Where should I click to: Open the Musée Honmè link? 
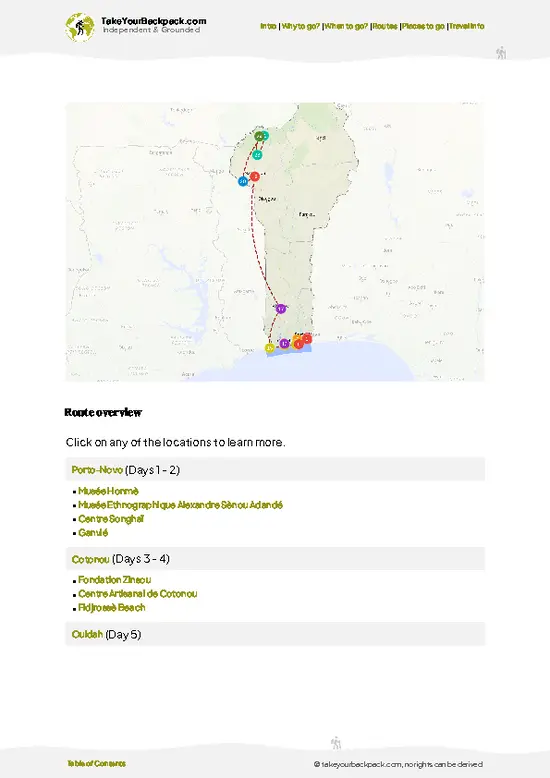[108, 491]
